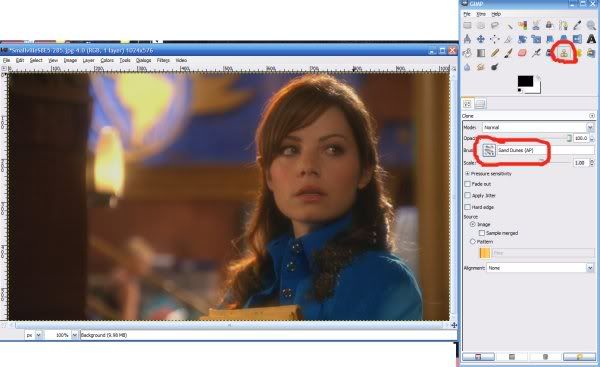Open the Alignment dropdown
The width and height of the screenshot is (600, 367).
click(540, 268)
